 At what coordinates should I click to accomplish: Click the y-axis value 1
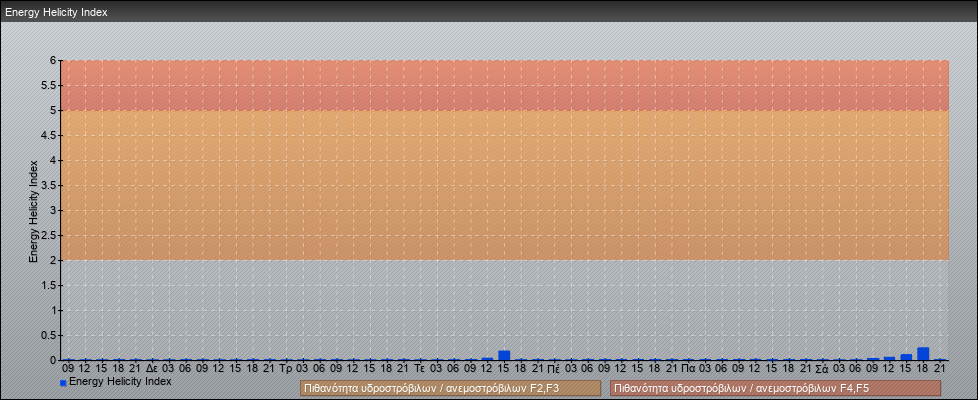tap(54, 310)
